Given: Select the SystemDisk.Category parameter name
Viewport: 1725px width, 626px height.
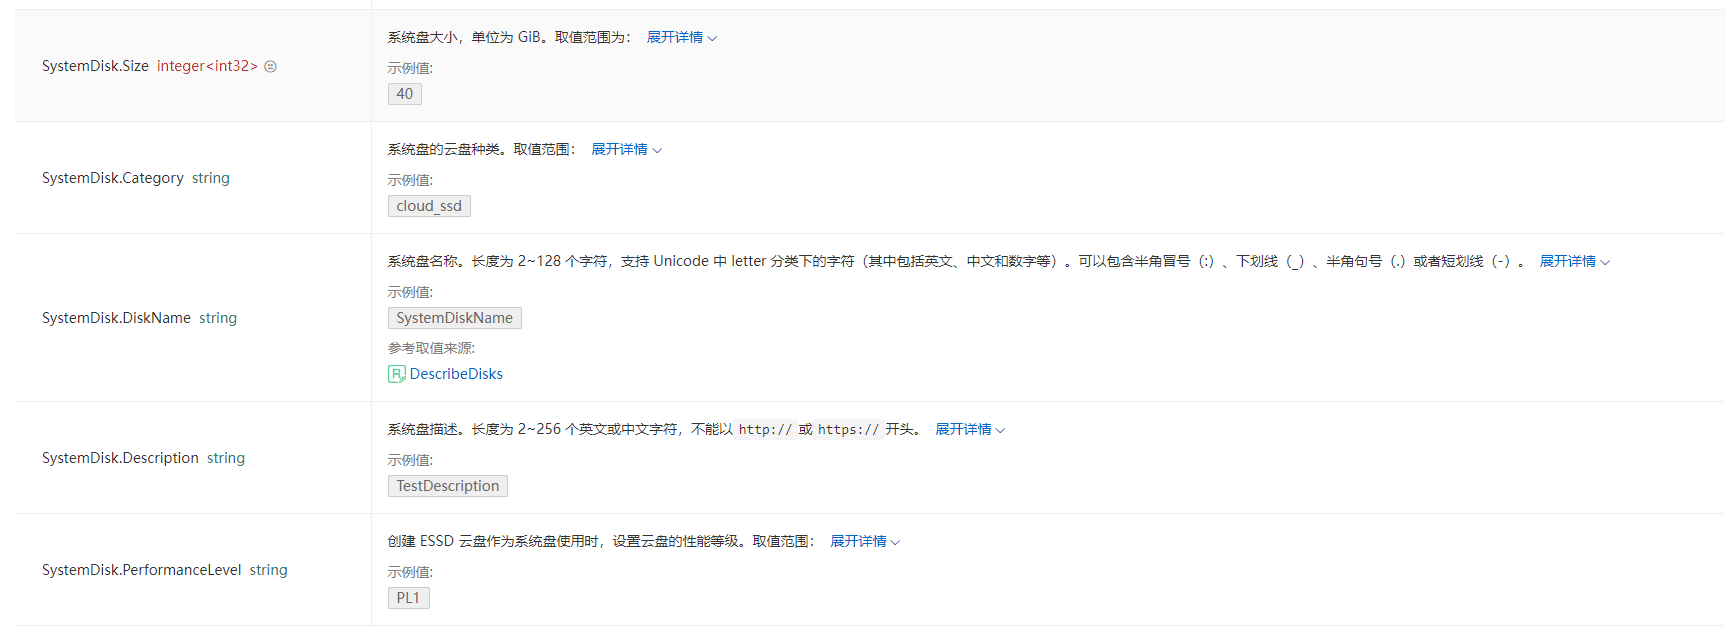Looking at the screenshot, I should tap(113, 178).
